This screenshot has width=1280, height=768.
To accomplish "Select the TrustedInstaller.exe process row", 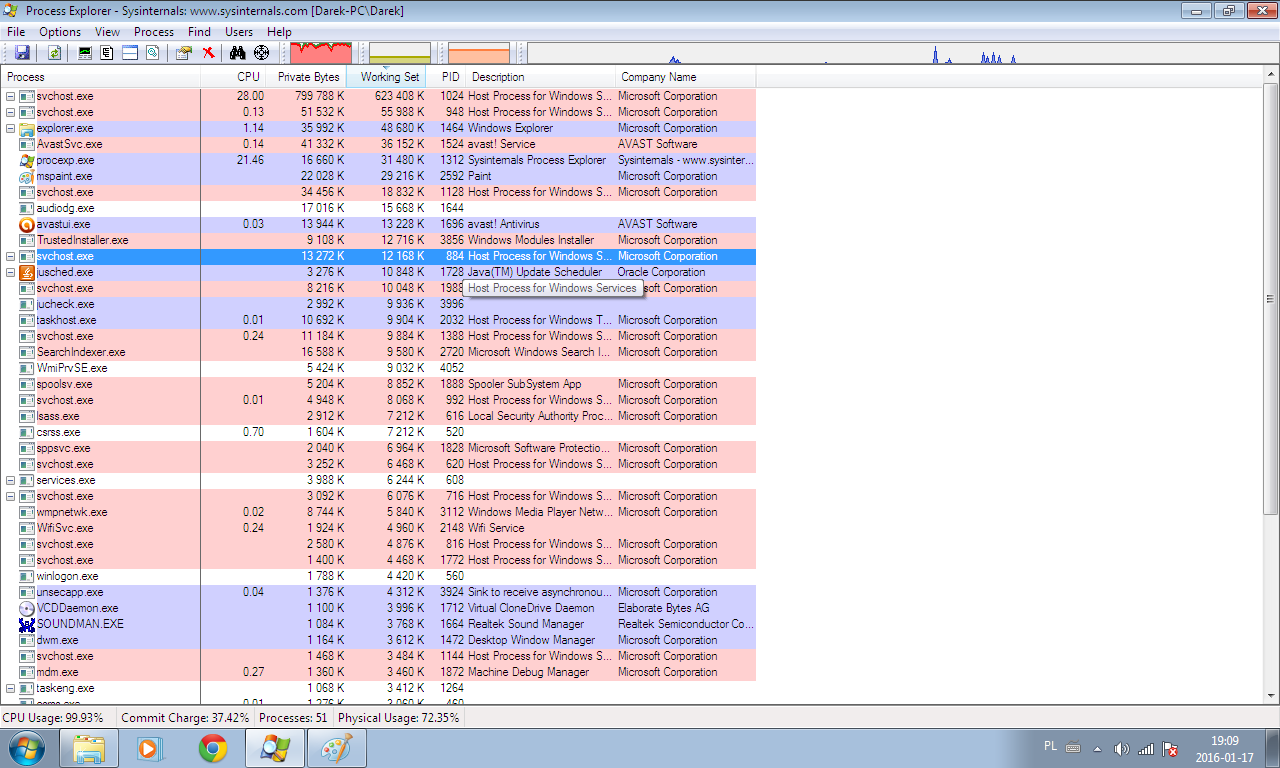I will (x=378, y=240).
